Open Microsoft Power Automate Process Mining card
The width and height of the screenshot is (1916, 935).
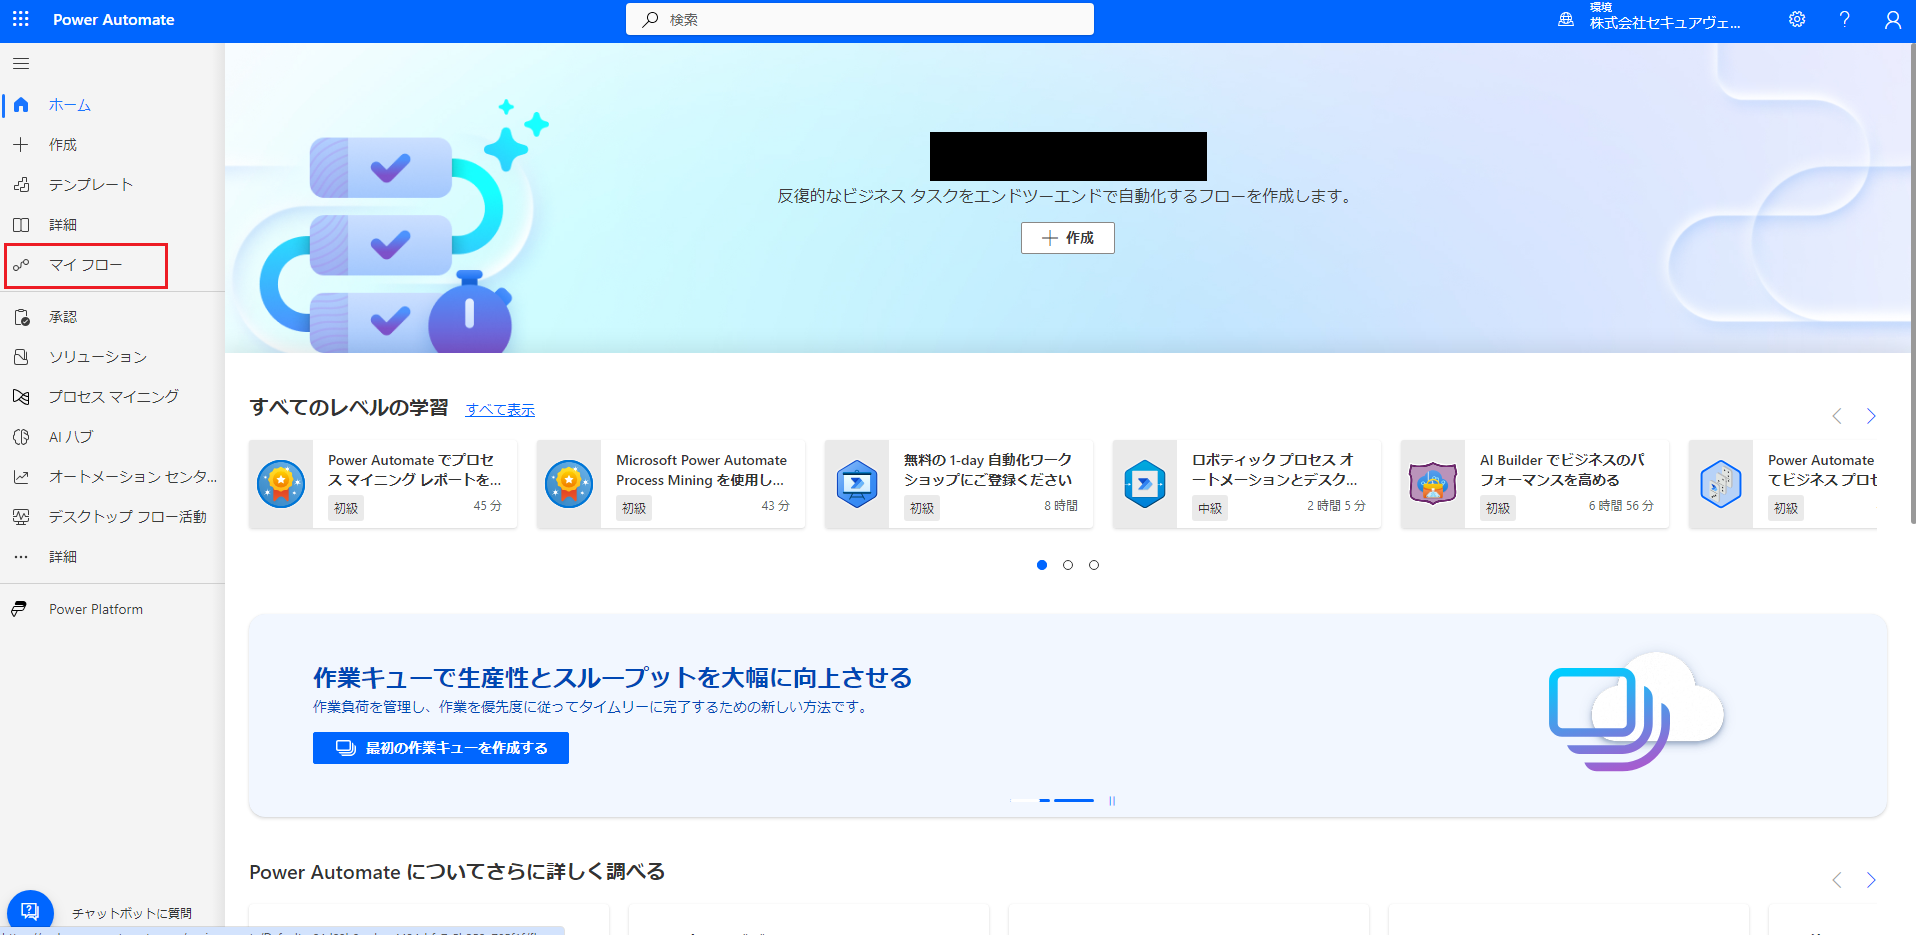pos(671,484)
